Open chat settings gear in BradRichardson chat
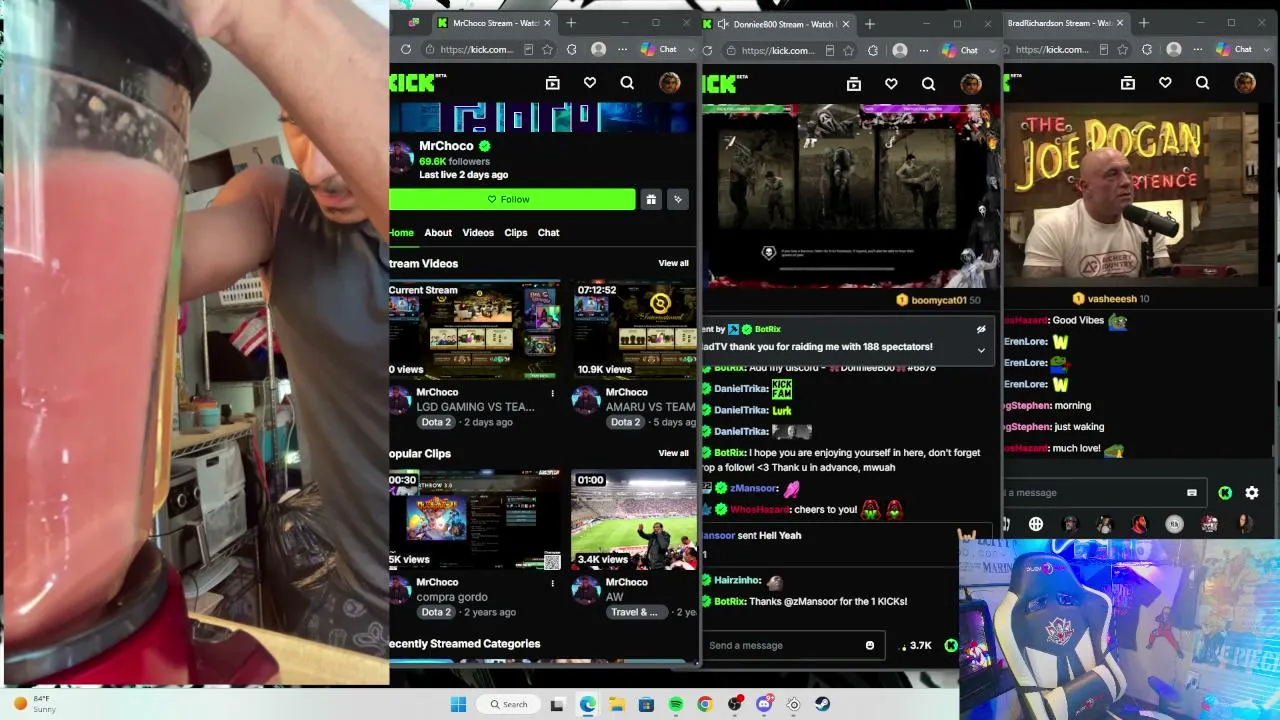Viewport: 1280px width, 720px height. tap(1252, 493)
